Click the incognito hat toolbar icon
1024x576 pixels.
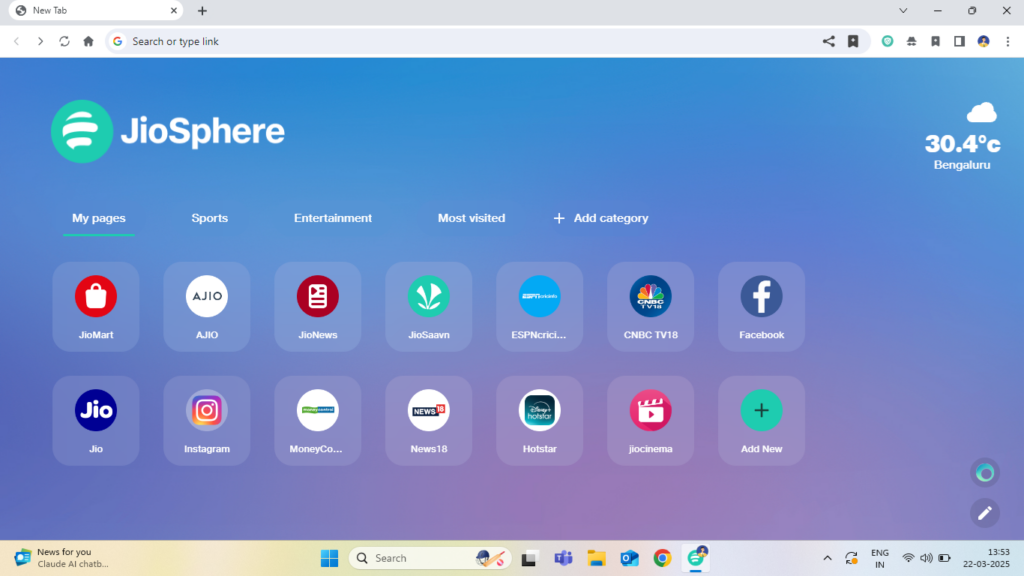(912, 41)
